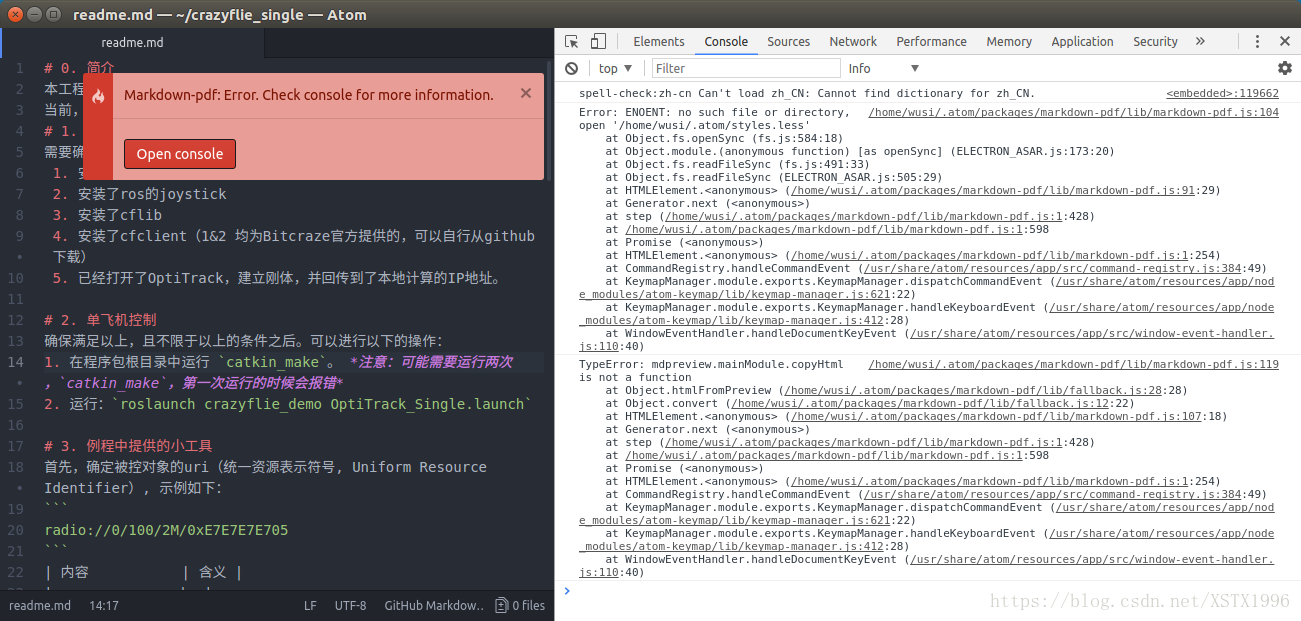
Task: Toggle the device toolbar icon in DevTools
Action: 598,41
